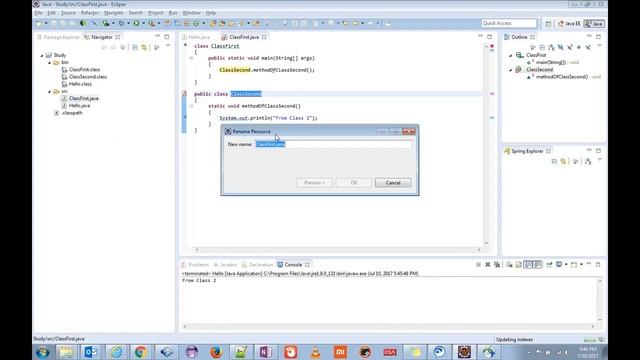Image resolution: width=640 pixels, height=360 pixels.
Task: Toggle Hide Fields in Outline toolbar
Action: click(560, 47)
